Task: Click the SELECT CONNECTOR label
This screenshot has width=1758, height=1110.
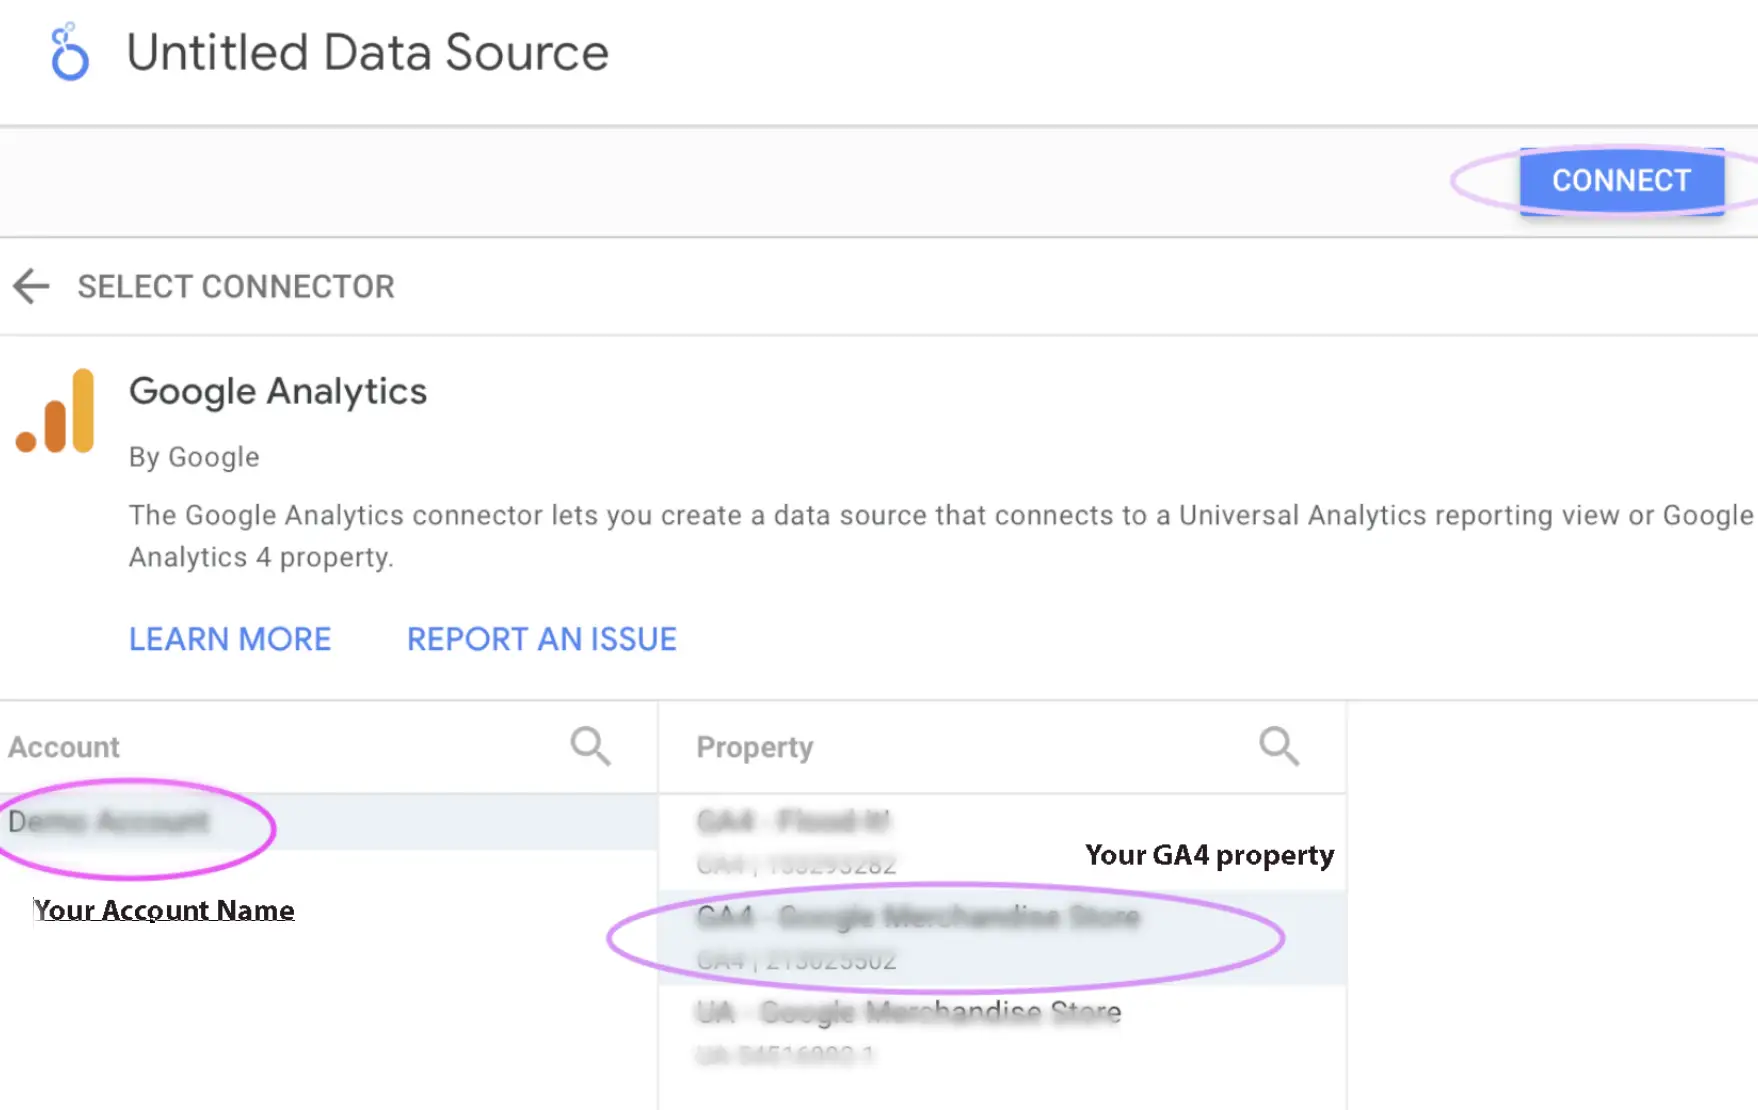Action: pos(236,287)
